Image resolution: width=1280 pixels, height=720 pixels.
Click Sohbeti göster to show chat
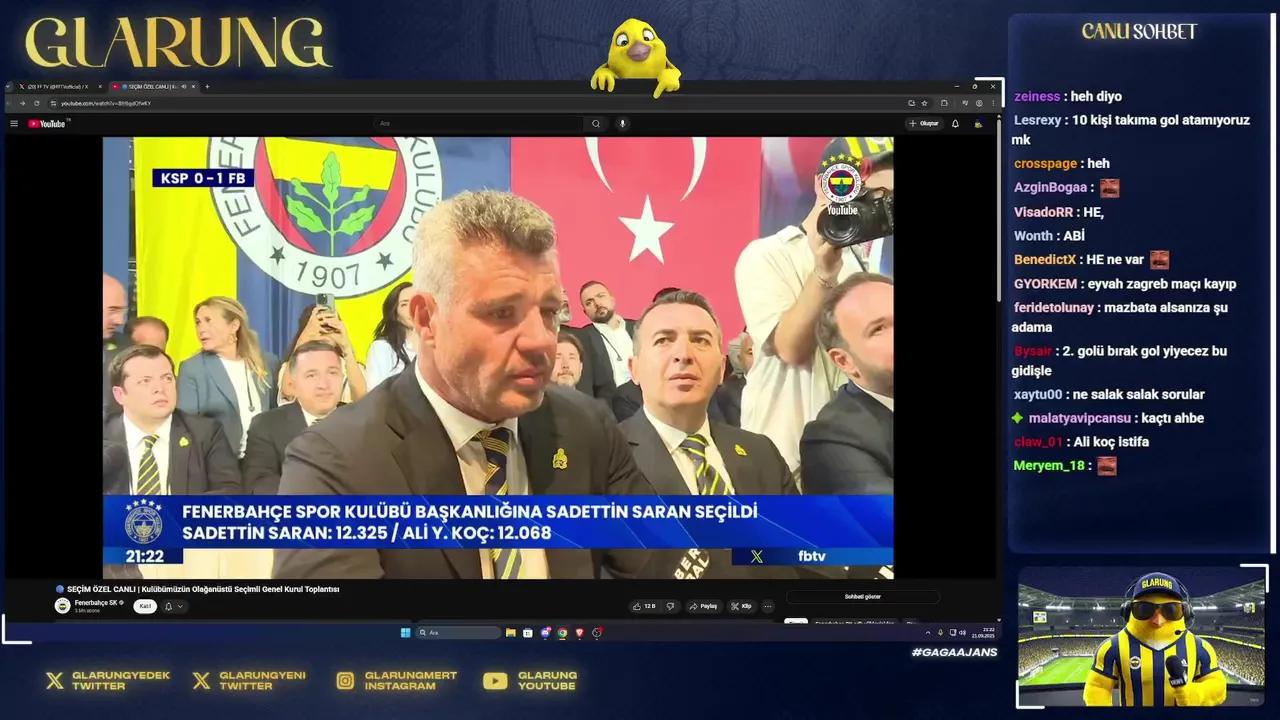click(862, 597)
